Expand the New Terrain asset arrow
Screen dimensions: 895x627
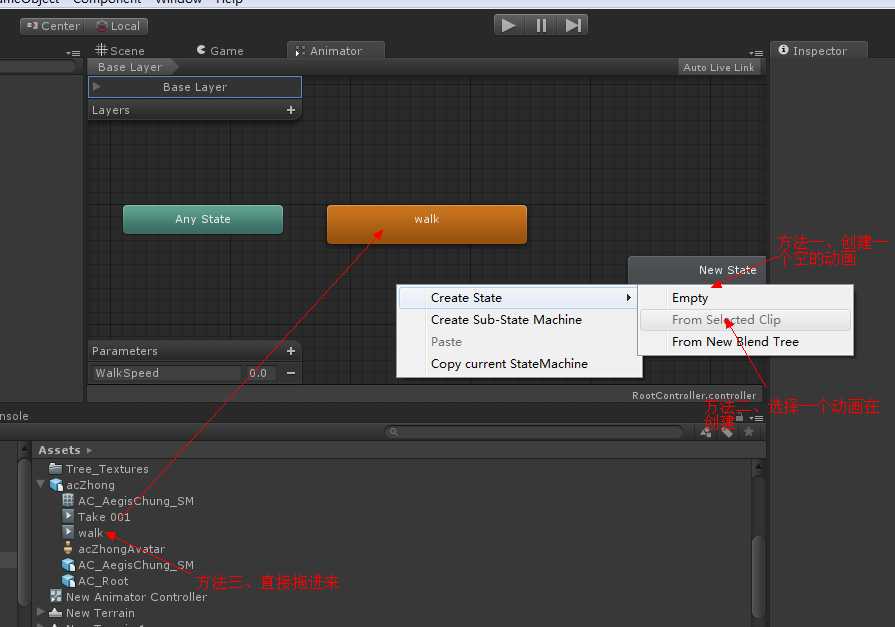(x=41, y=612)
